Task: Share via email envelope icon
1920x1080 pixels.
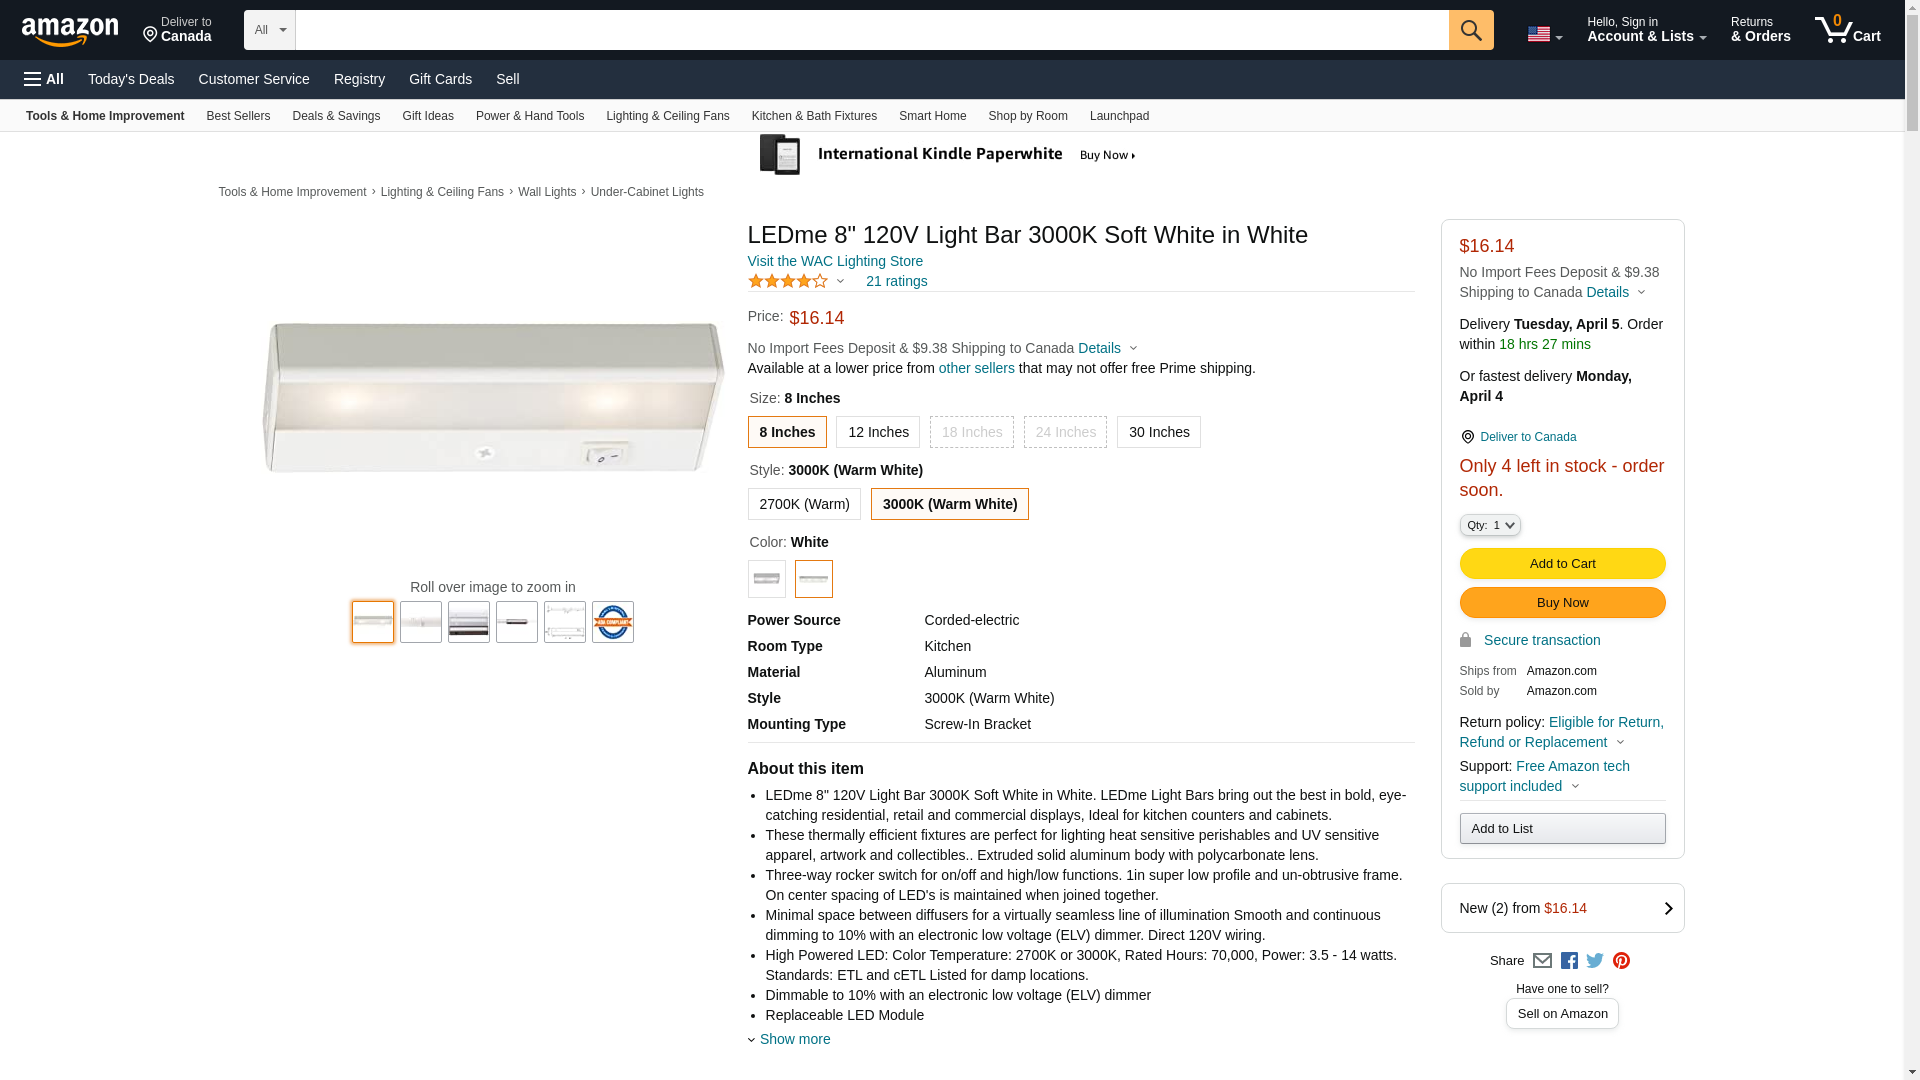Action: click(1542, 961)
